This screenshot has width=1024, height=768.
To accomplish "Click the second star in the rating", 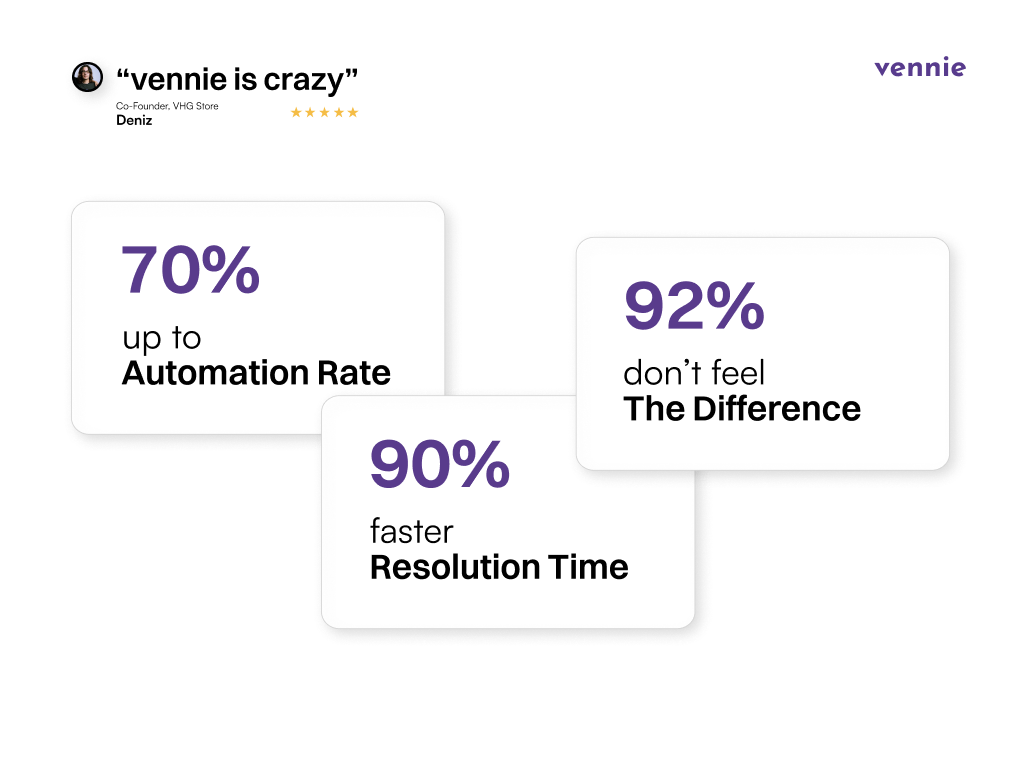I will click(310, 112).
